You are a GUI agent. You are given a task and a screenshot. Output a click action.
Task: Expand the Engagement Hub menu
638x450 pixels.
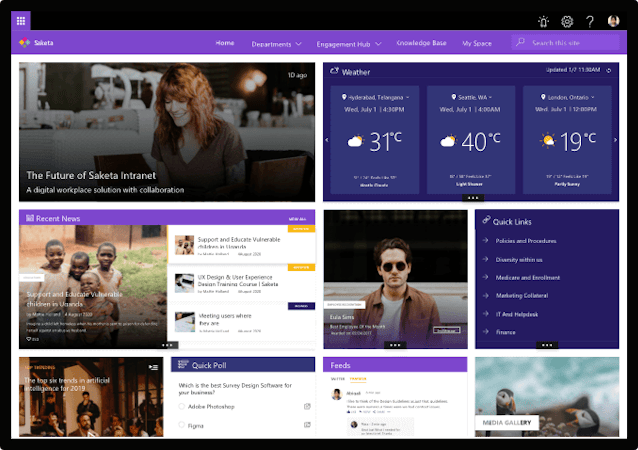pos(349,44)
